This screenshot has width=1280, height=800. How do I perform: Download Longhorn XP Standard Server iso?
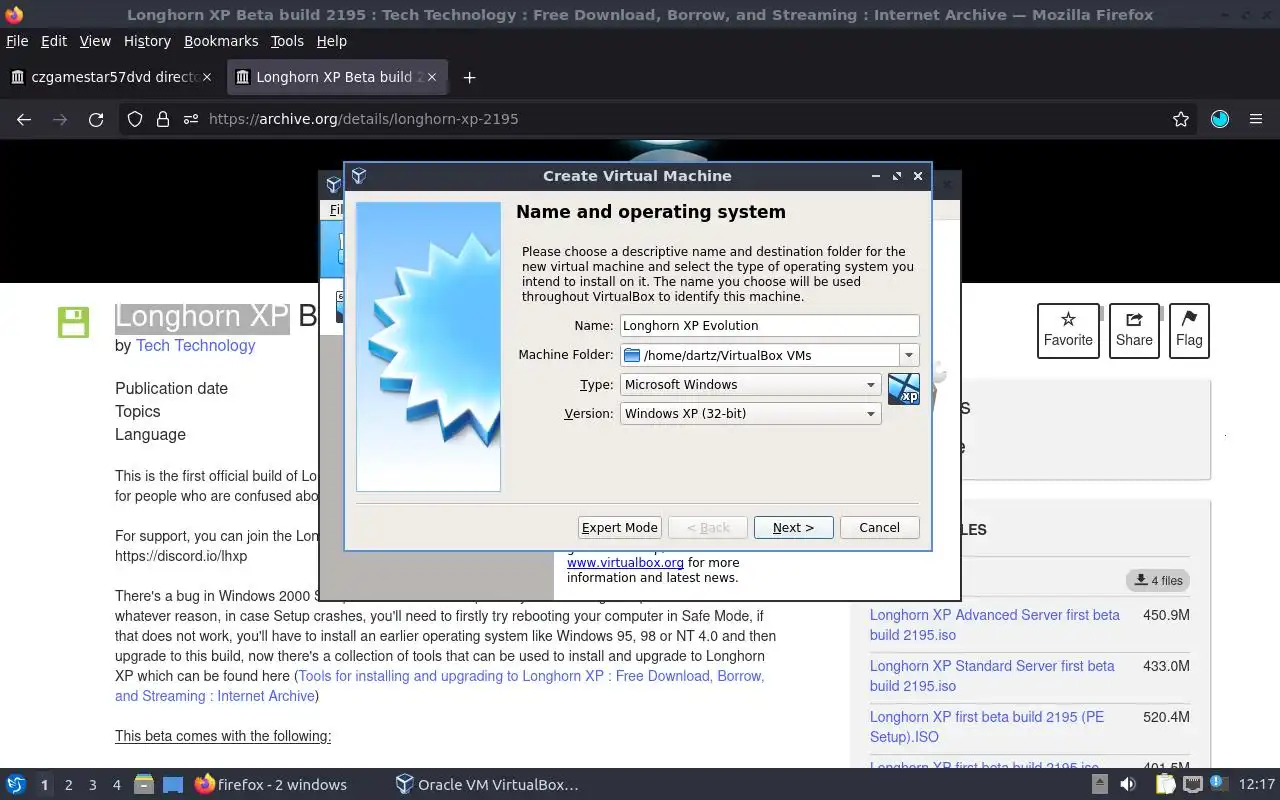(992, 676)
